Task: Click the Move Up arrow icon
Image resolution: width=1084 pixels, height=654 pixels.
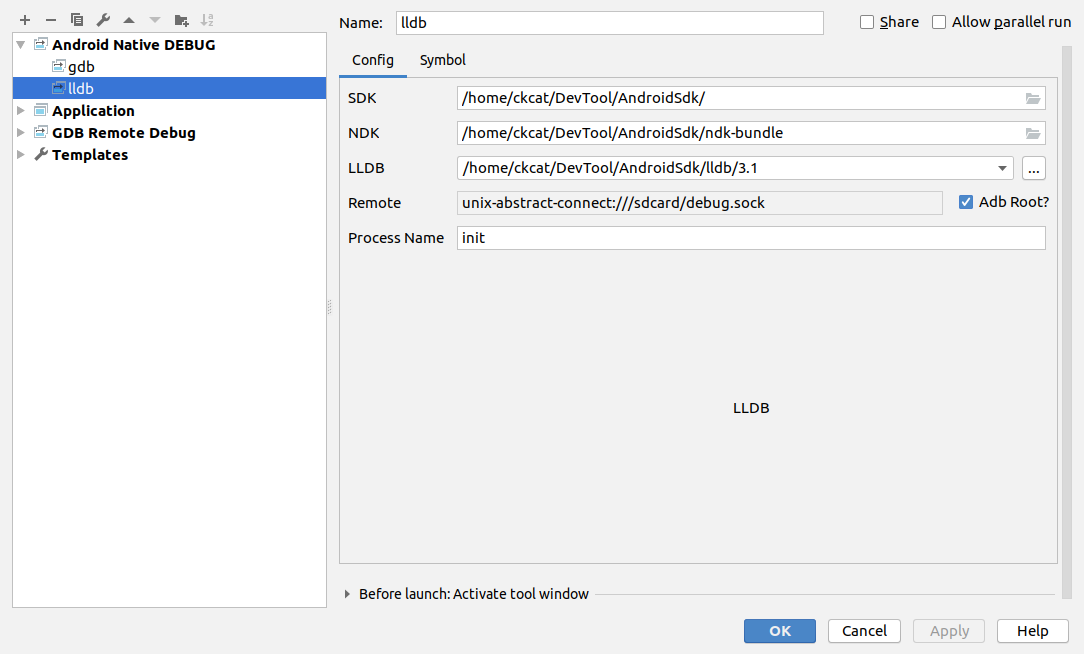Action: coord(129,20)
